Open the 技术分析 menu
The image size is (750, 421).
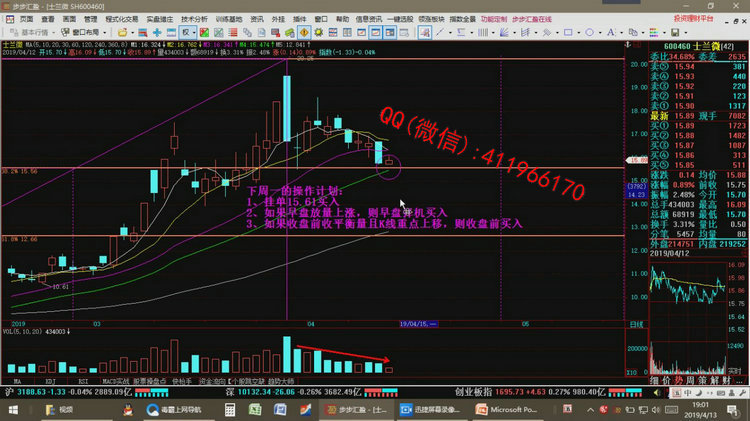coord(195,19)
